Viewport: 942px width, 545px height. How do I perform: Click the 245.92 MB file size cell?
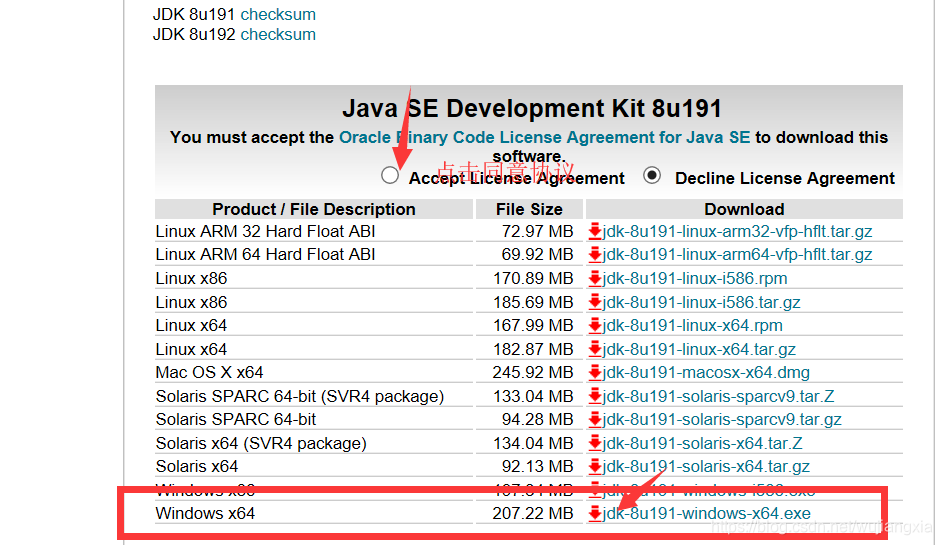click(533, 373)
